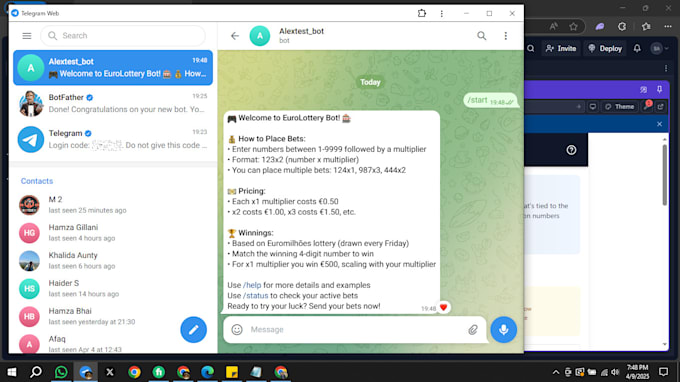Open the Telegram official chat
The height and width of the screenshot is (382, 680).
[x=113, y=139]
